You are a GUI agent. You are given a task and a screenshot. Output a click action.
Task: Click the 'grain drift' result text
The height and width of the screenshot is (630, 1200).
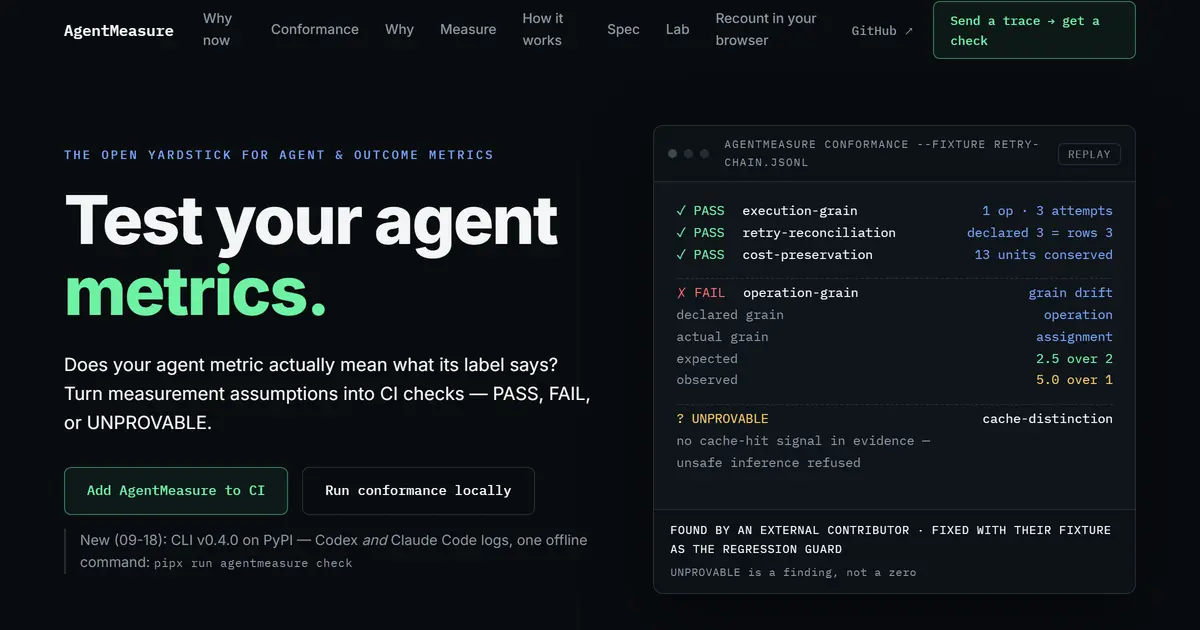pyautogui.click(x=1070, y=293)
